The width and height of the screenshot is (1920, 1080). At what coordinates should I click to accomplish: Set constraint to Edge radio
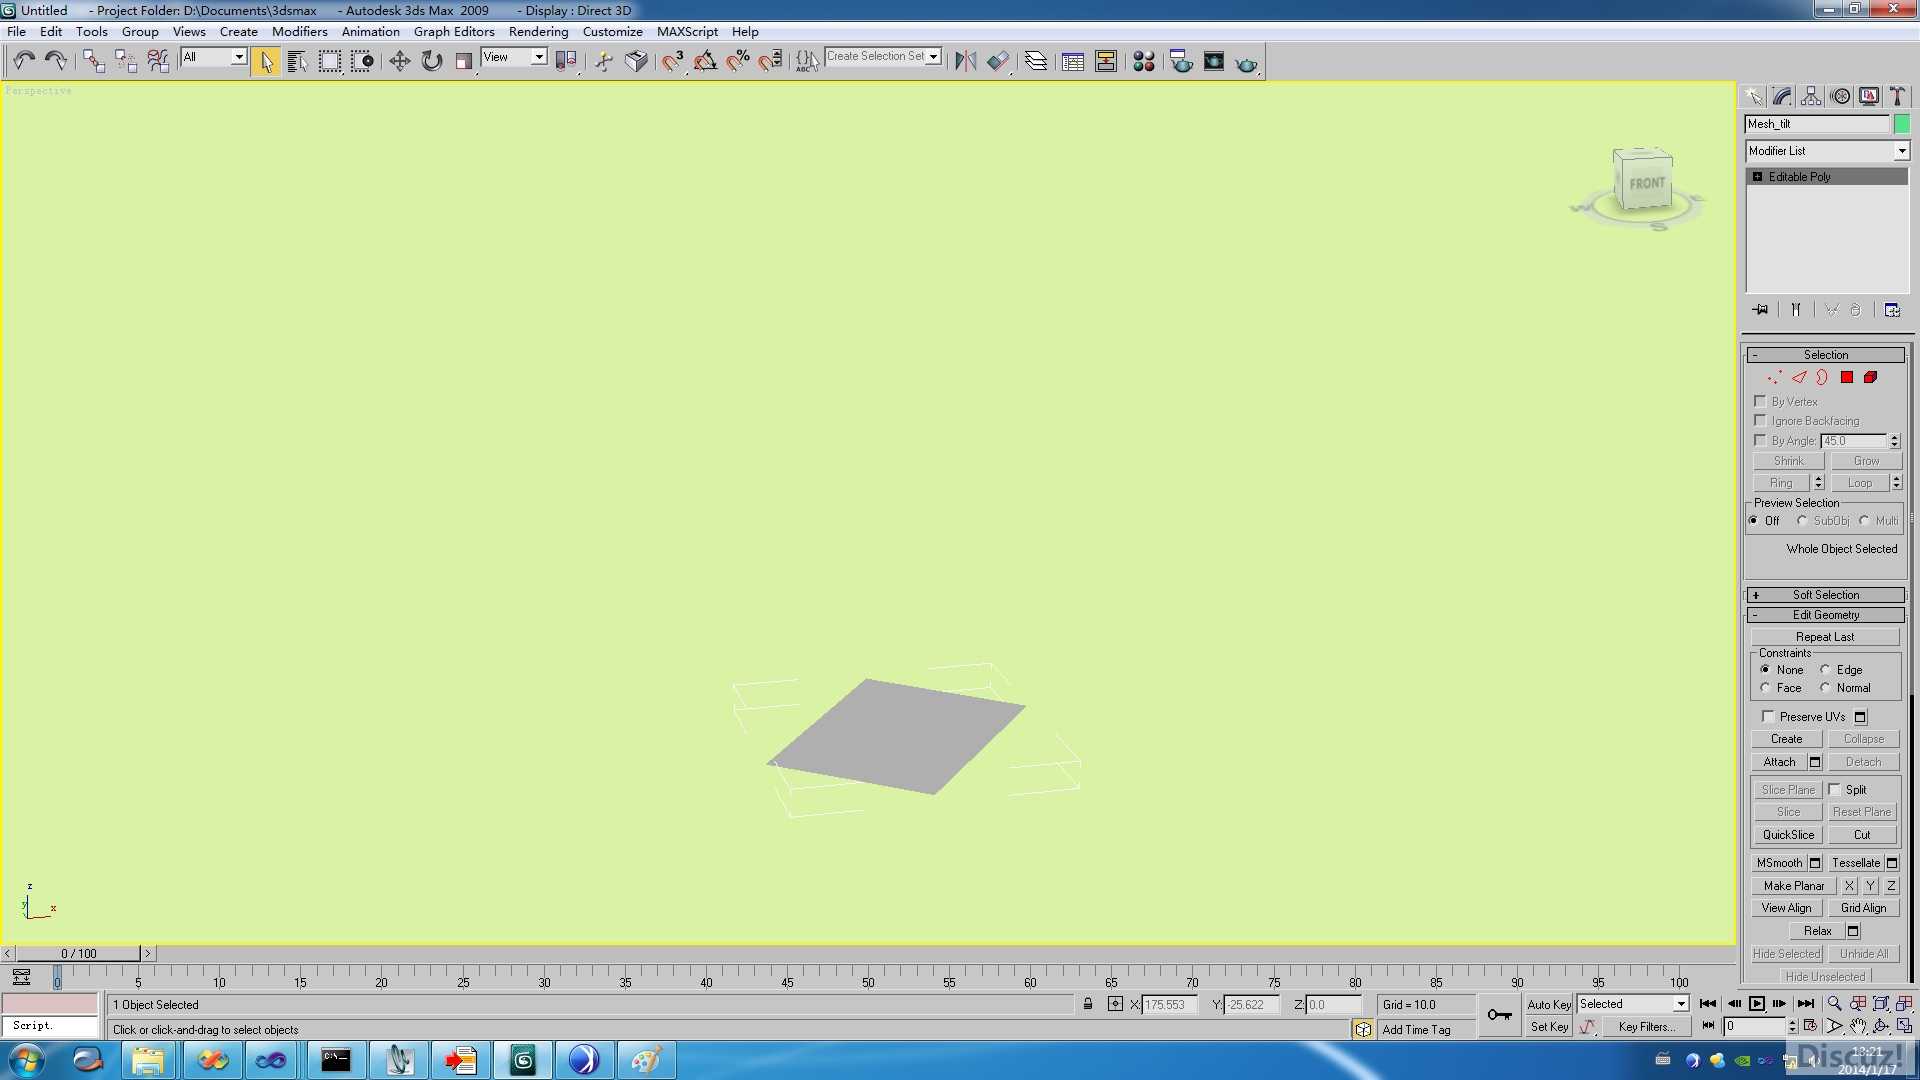1825,669
